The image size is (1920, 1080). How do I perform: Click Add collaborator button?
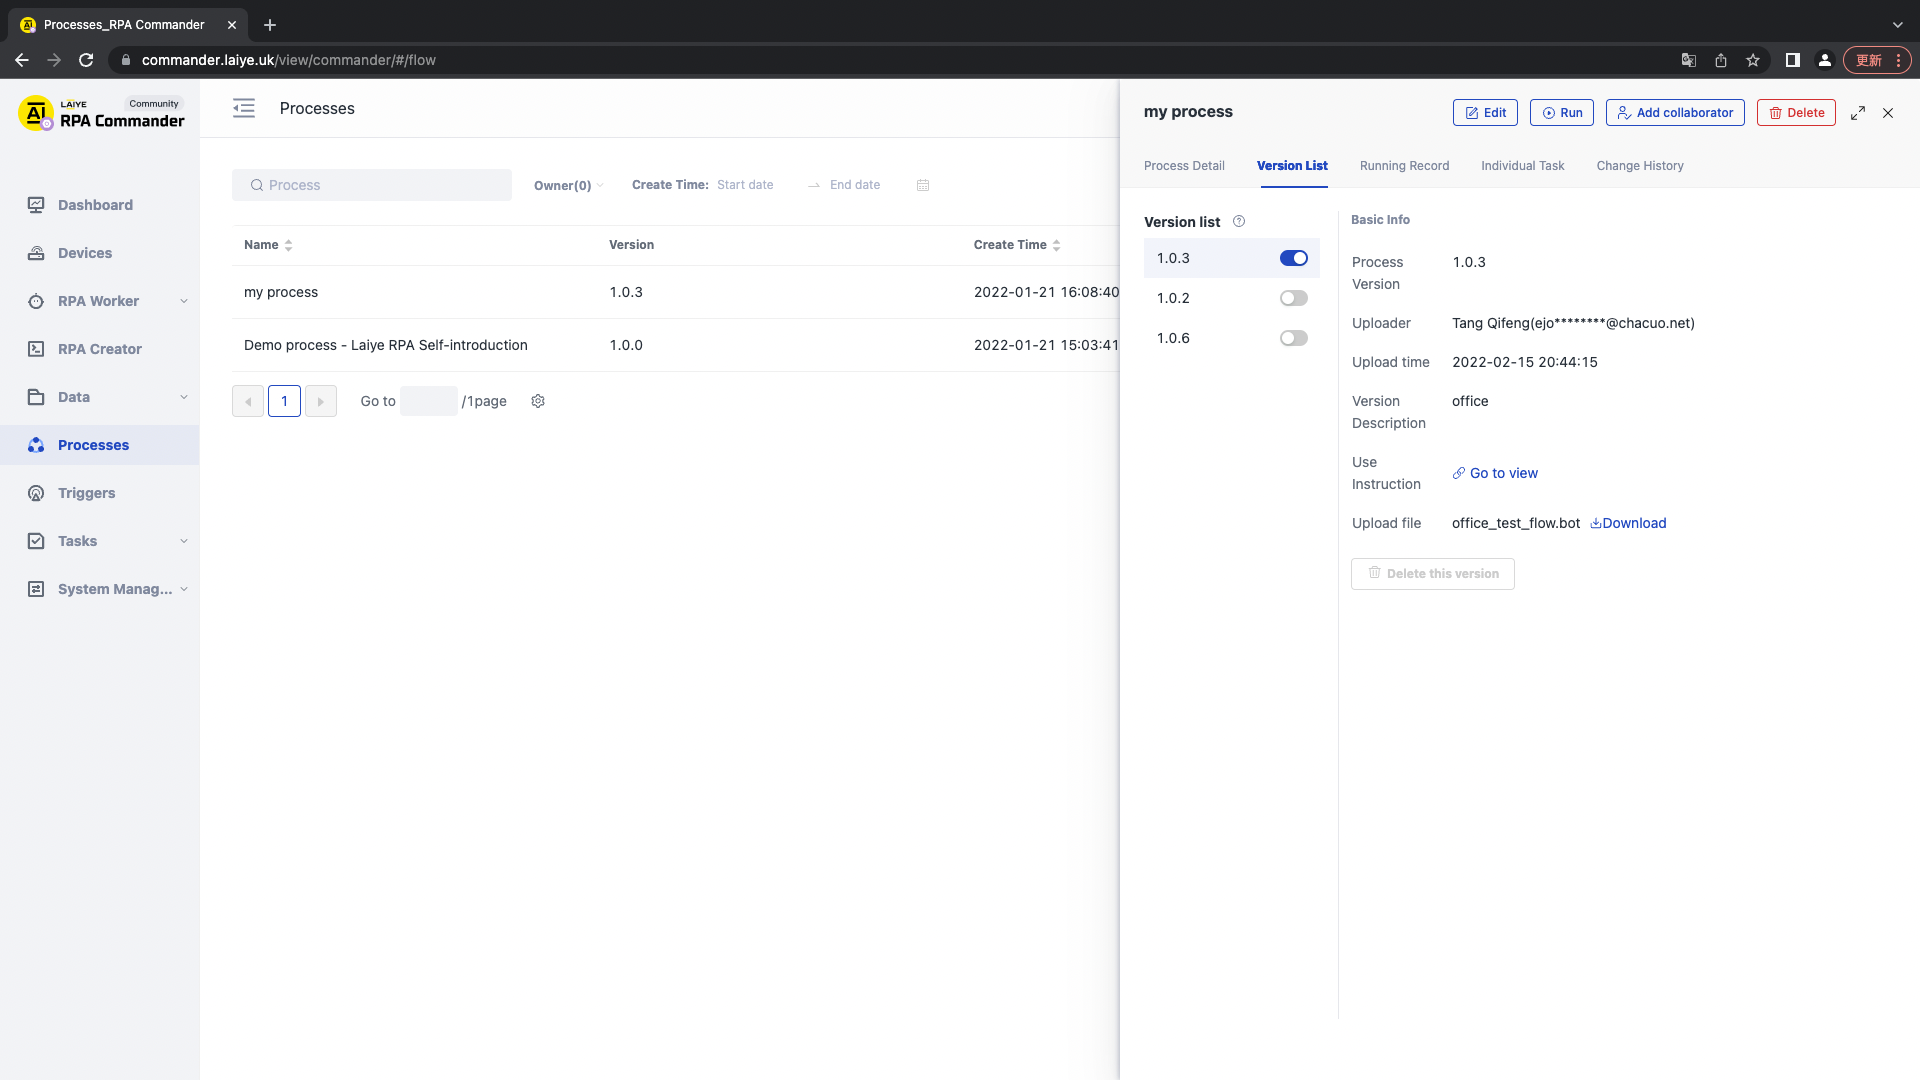[x=1675, y=113]
